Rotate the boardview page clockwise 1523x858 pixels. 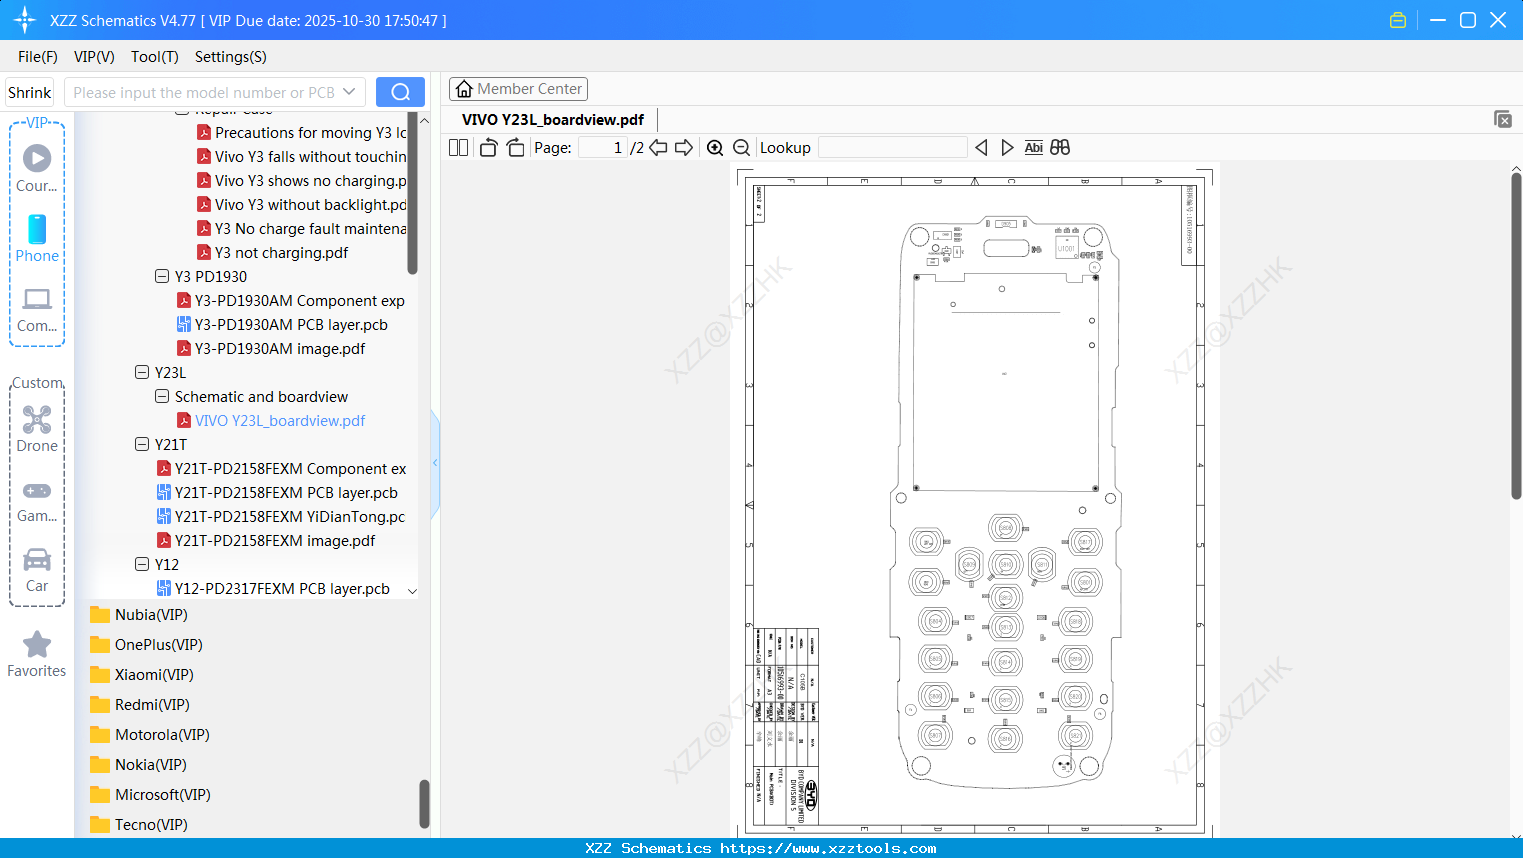(x=515, y=147)
